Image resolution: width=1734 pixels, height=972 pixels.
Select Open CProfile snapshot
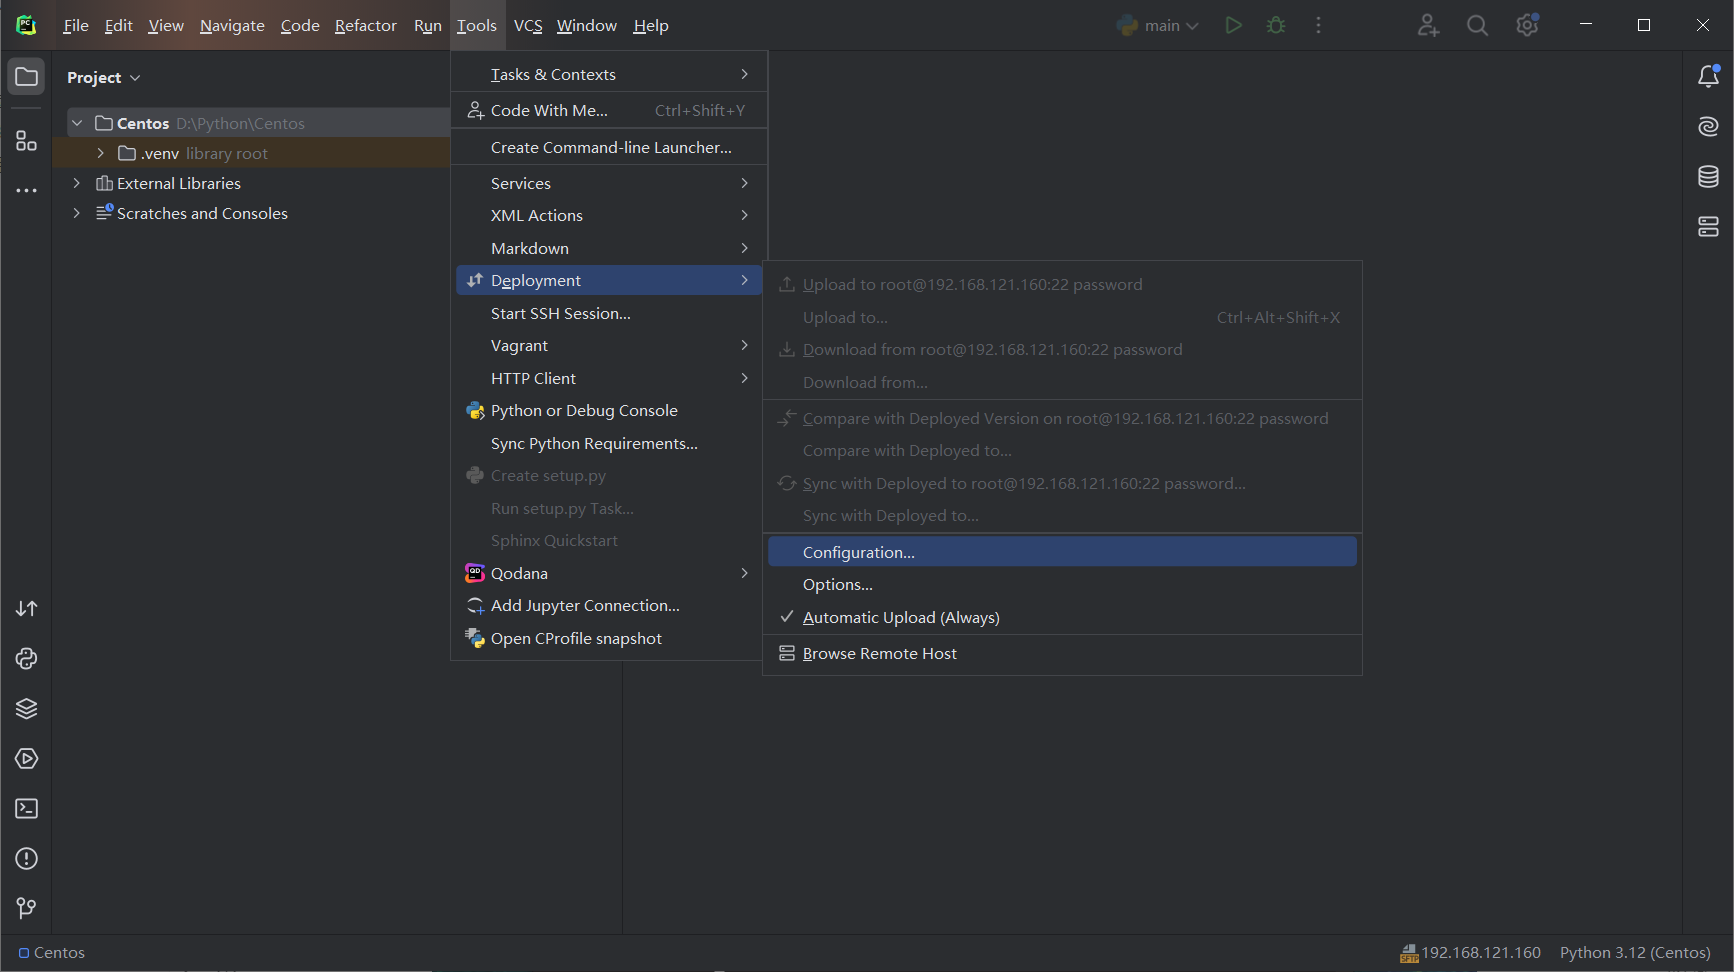click(609, 638)
